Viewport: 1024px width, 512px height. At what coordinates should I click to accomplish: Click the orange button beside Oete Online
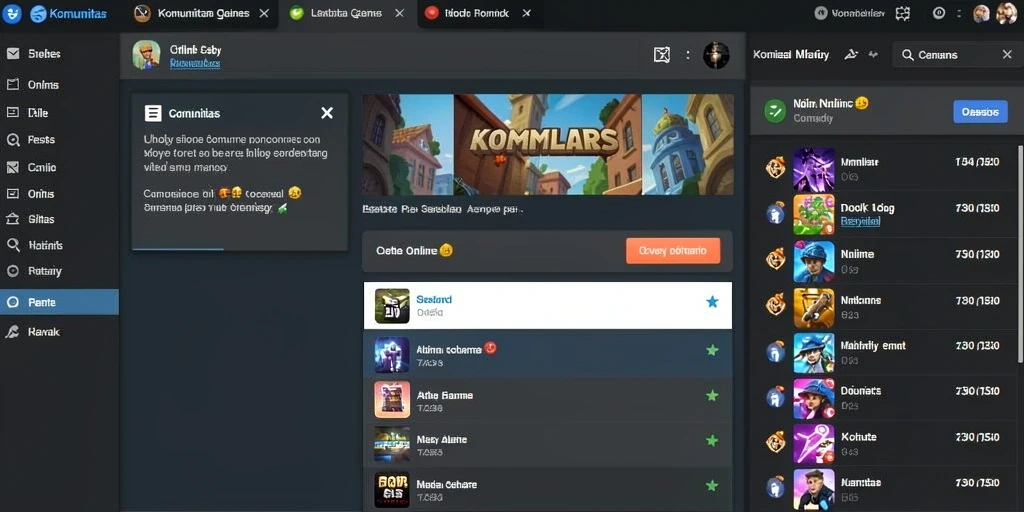coord(673,251)
